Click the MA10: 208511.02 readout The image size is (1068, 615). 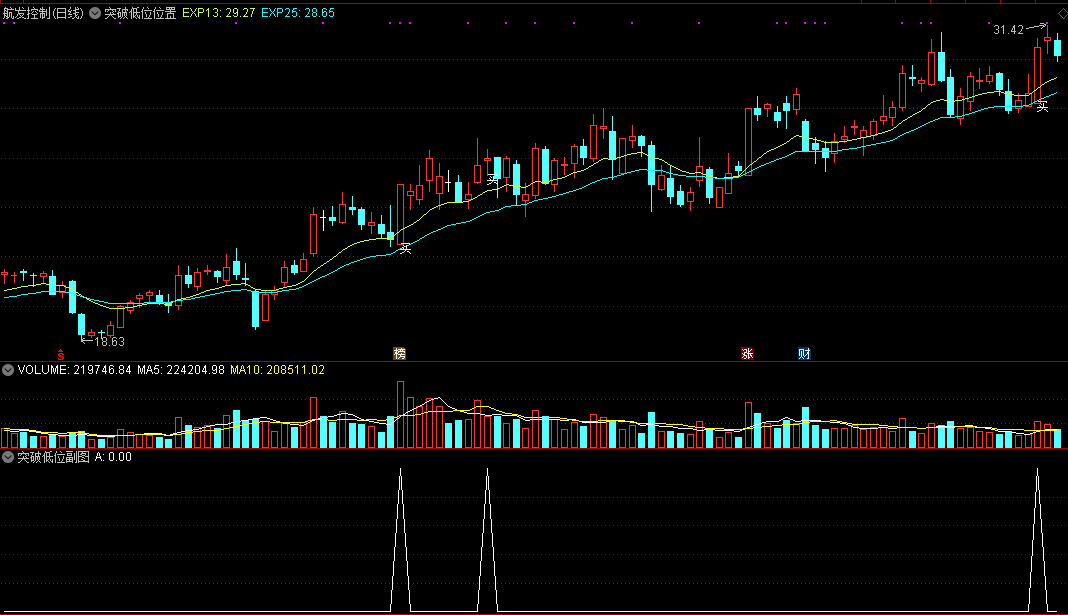click(277, 370)
